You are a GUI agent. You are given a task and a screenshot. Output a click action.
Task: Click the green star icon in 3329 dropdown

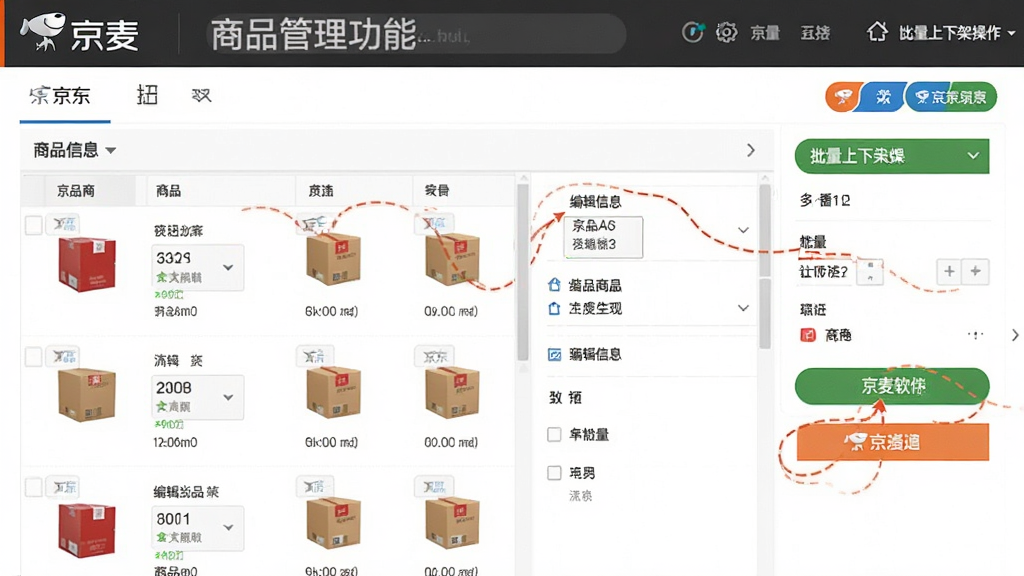(x=161, y=278)
